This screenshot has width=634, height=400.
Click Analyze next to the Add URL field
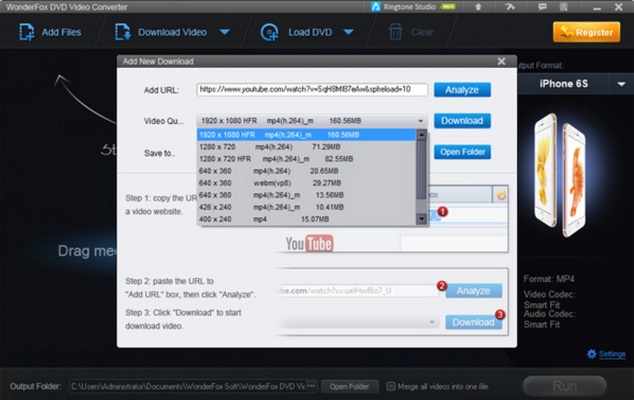462,89
